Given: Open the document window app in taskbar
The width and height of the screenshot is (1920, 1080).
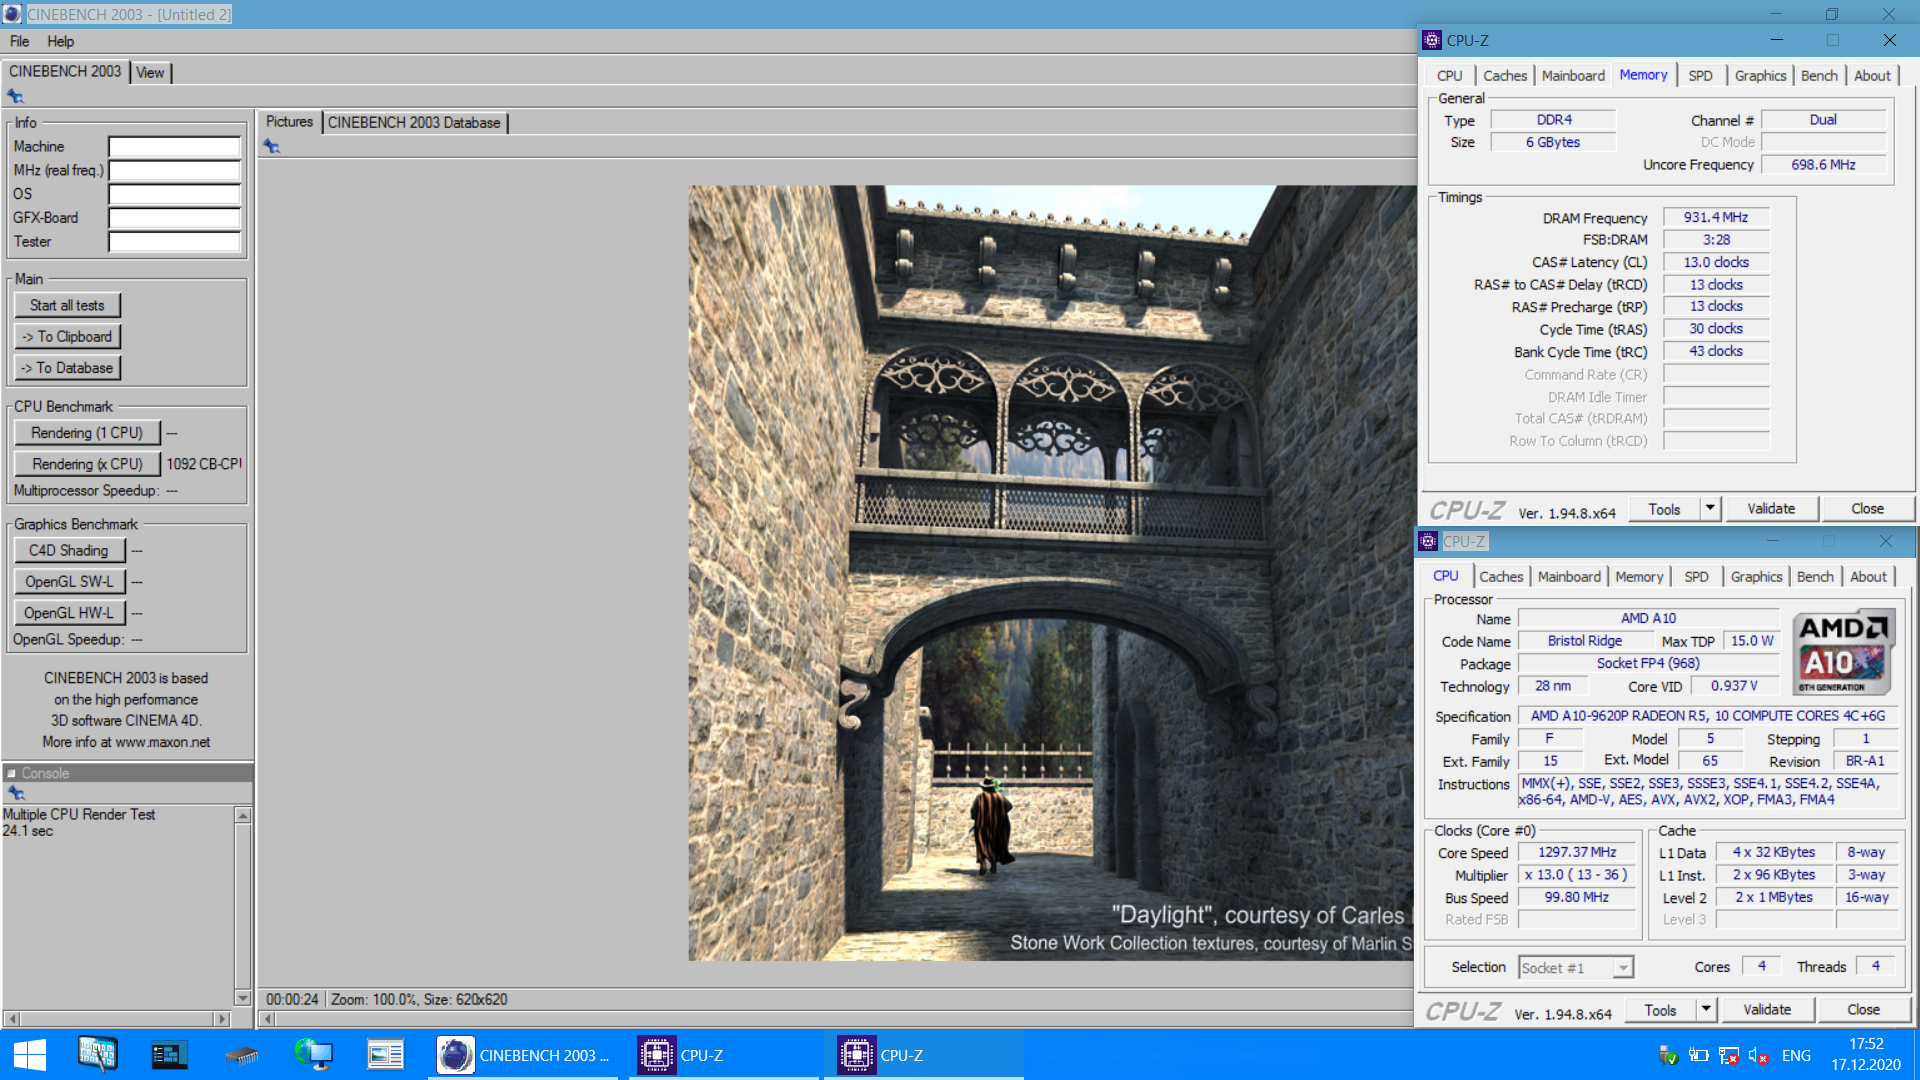Looking at the screenshot, I should point(385,1055).
